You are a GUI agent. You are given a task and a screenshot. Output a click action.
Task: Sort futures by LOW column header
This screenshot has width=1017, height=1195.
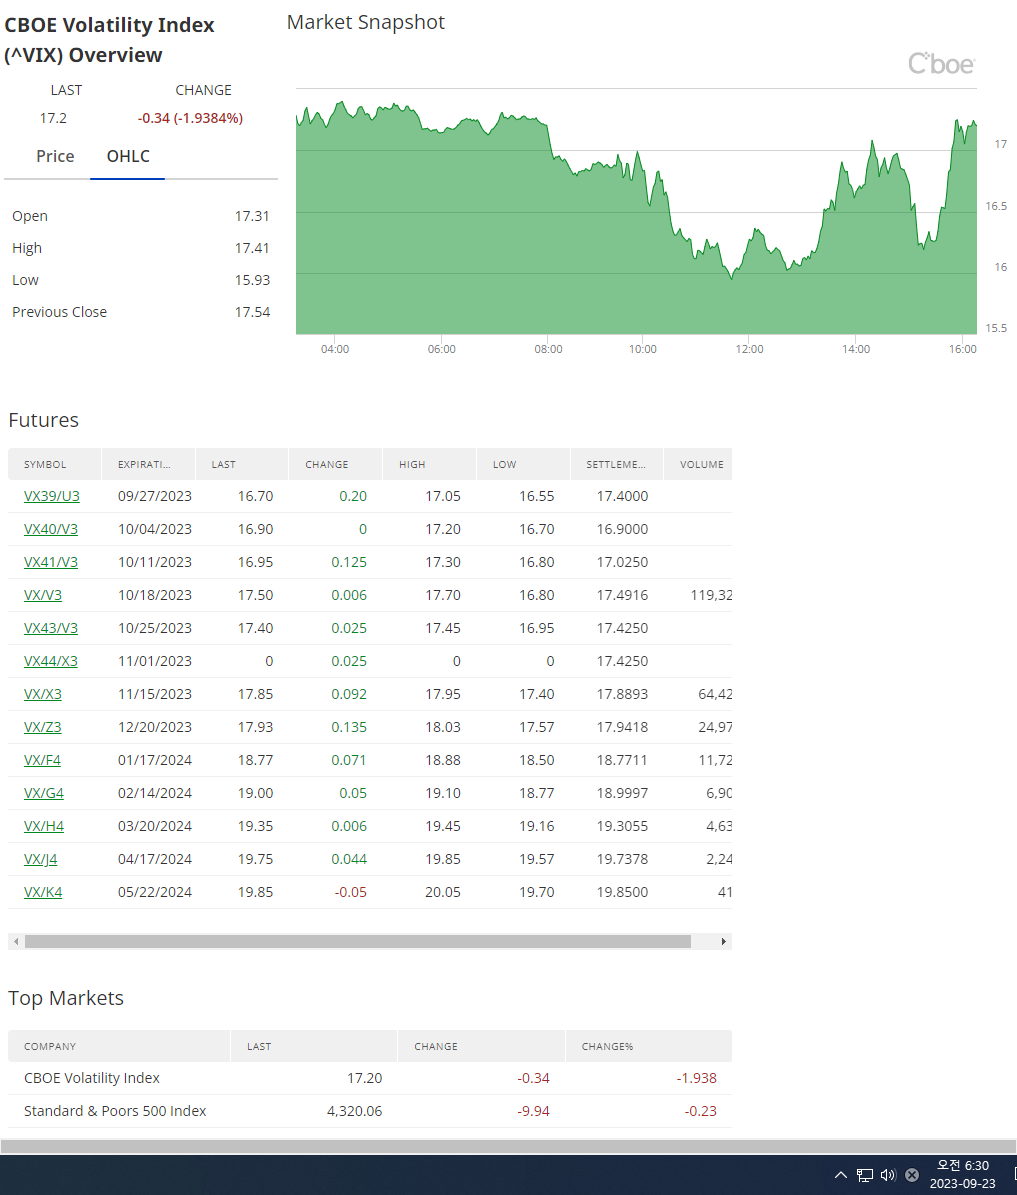524,464
